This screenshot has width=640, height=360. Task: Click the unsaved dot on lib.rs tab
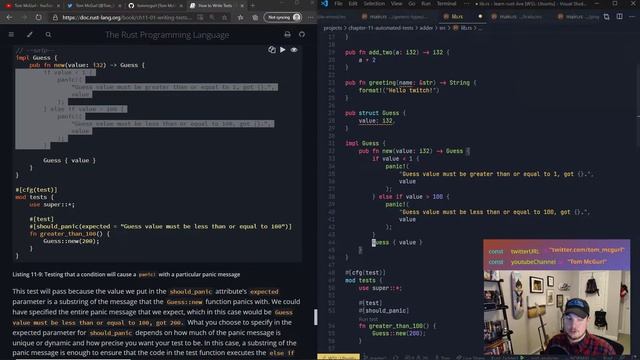tap(480, 17)
